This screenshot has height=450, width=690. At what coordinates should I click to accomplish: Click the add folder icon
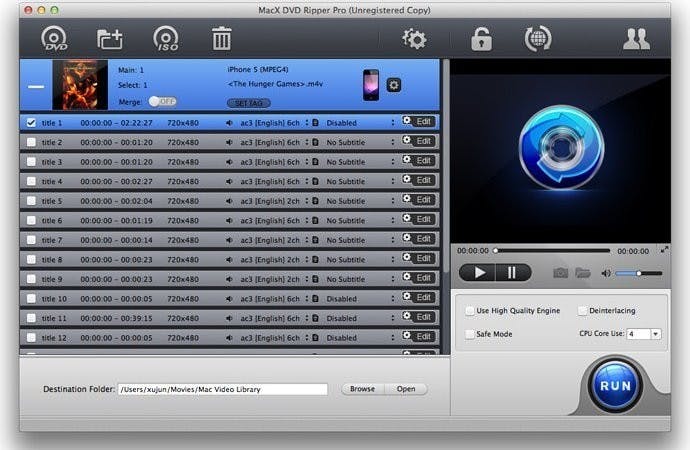tap(109, 39)
